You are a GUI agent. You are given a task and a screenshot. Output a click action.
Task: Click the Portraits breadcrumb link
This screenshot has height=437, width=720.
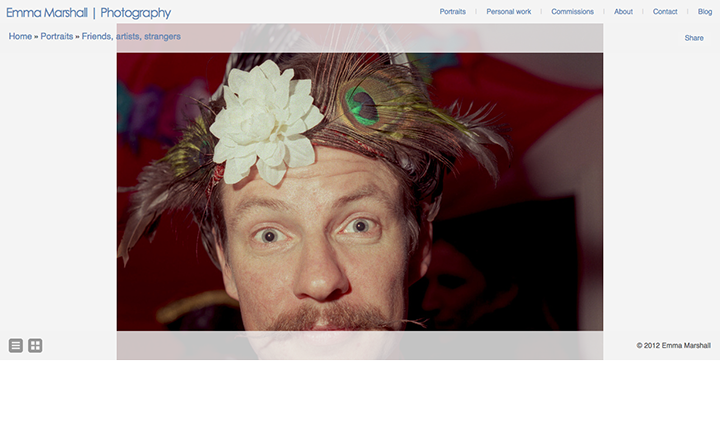[x=56, y=36]
